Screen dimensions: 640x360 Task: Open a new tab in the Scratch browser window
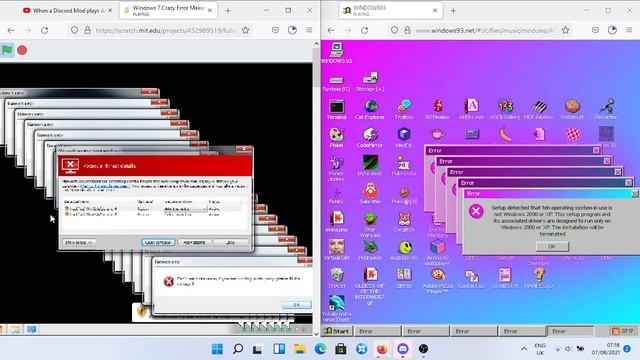(228, 11)
